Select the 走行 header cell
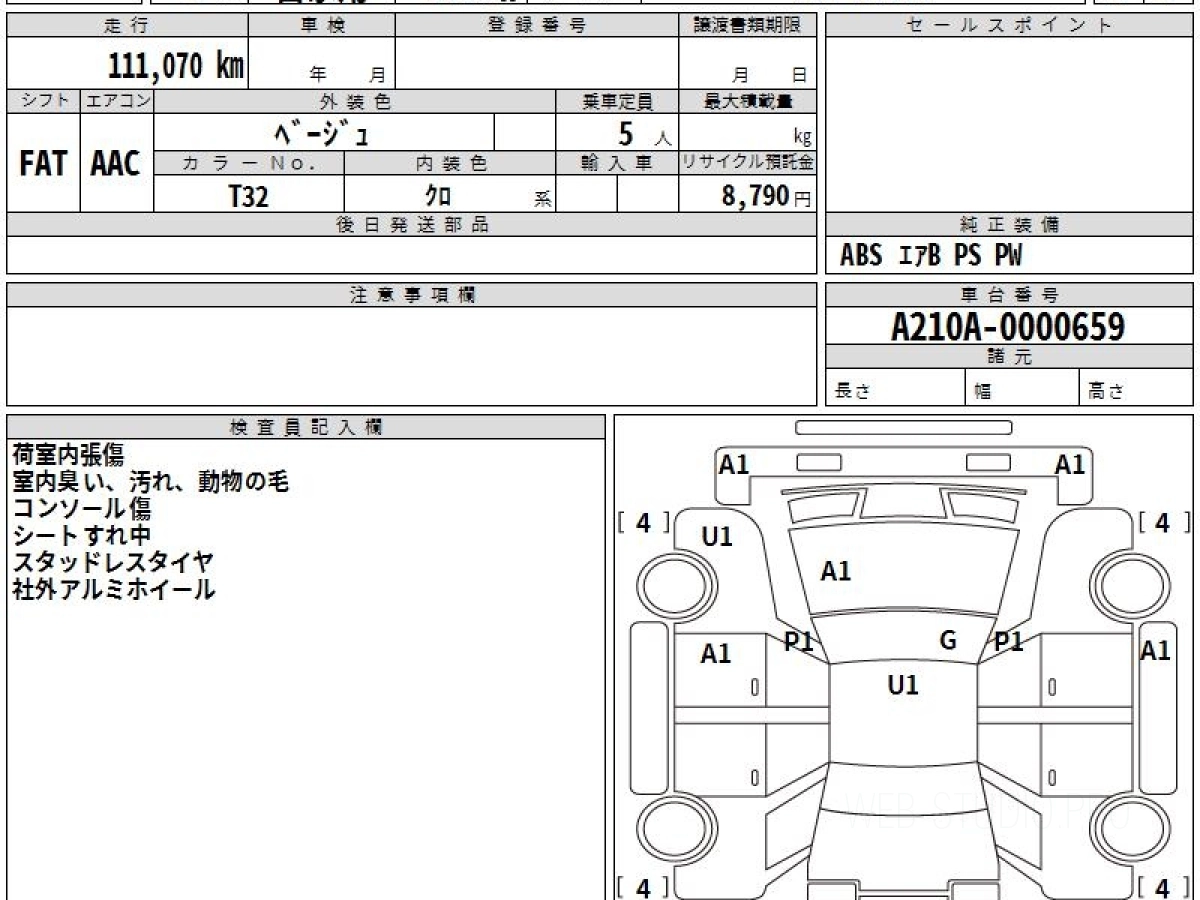Screen dimensions: 1200x900 click(127, 26)
